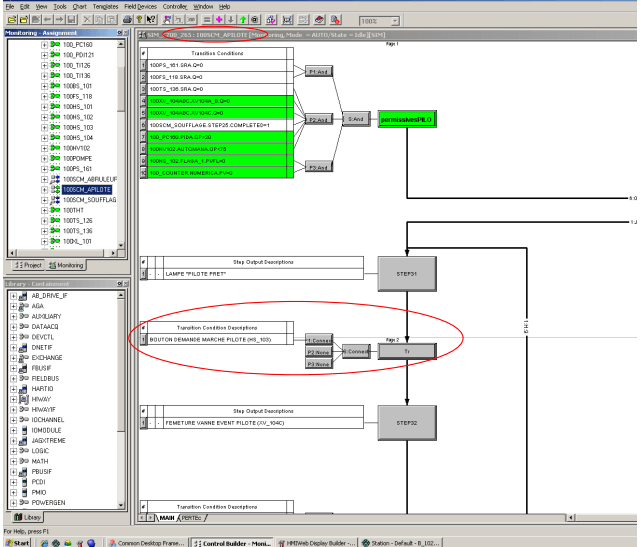Click the green up arrow upload icon
Image resolution: width=640 pixels, height=547 pixels.
click(x=243, y=19)
